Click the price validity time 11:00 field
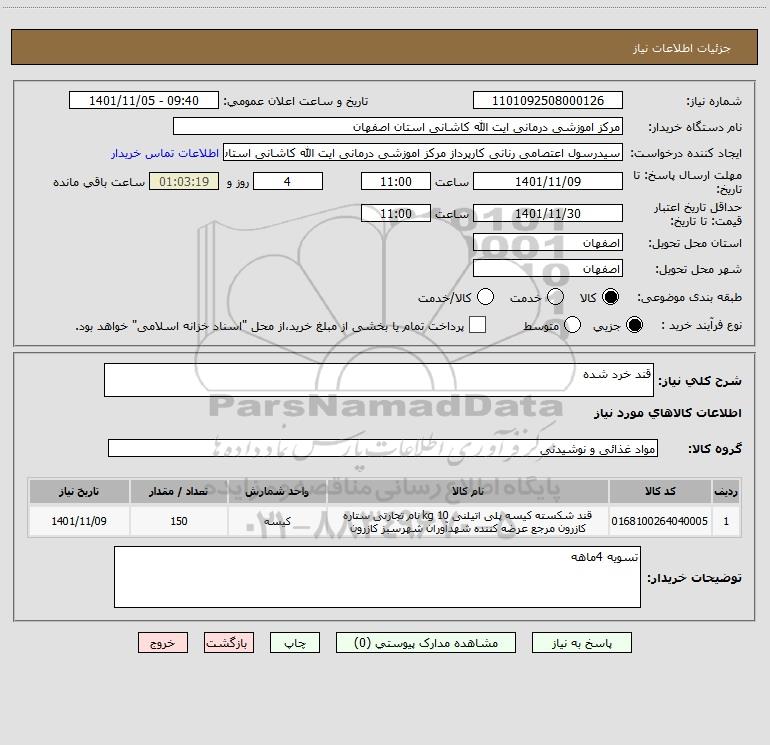 point(396,213)
